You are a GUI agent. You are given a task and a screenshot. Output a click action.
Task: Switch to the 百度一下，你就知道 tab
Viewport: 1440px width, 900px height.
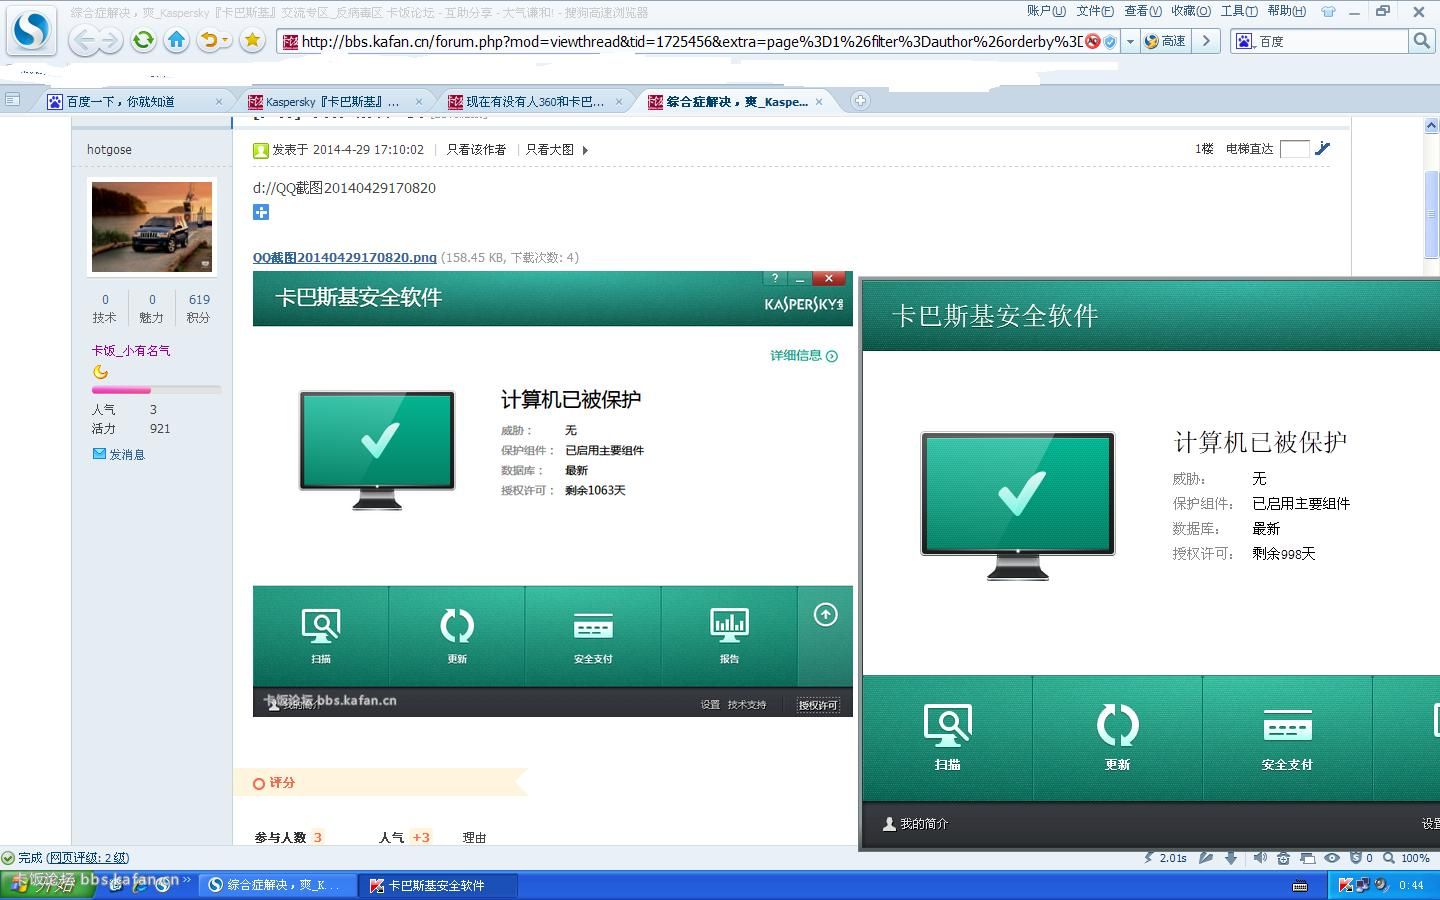point(134,101)
